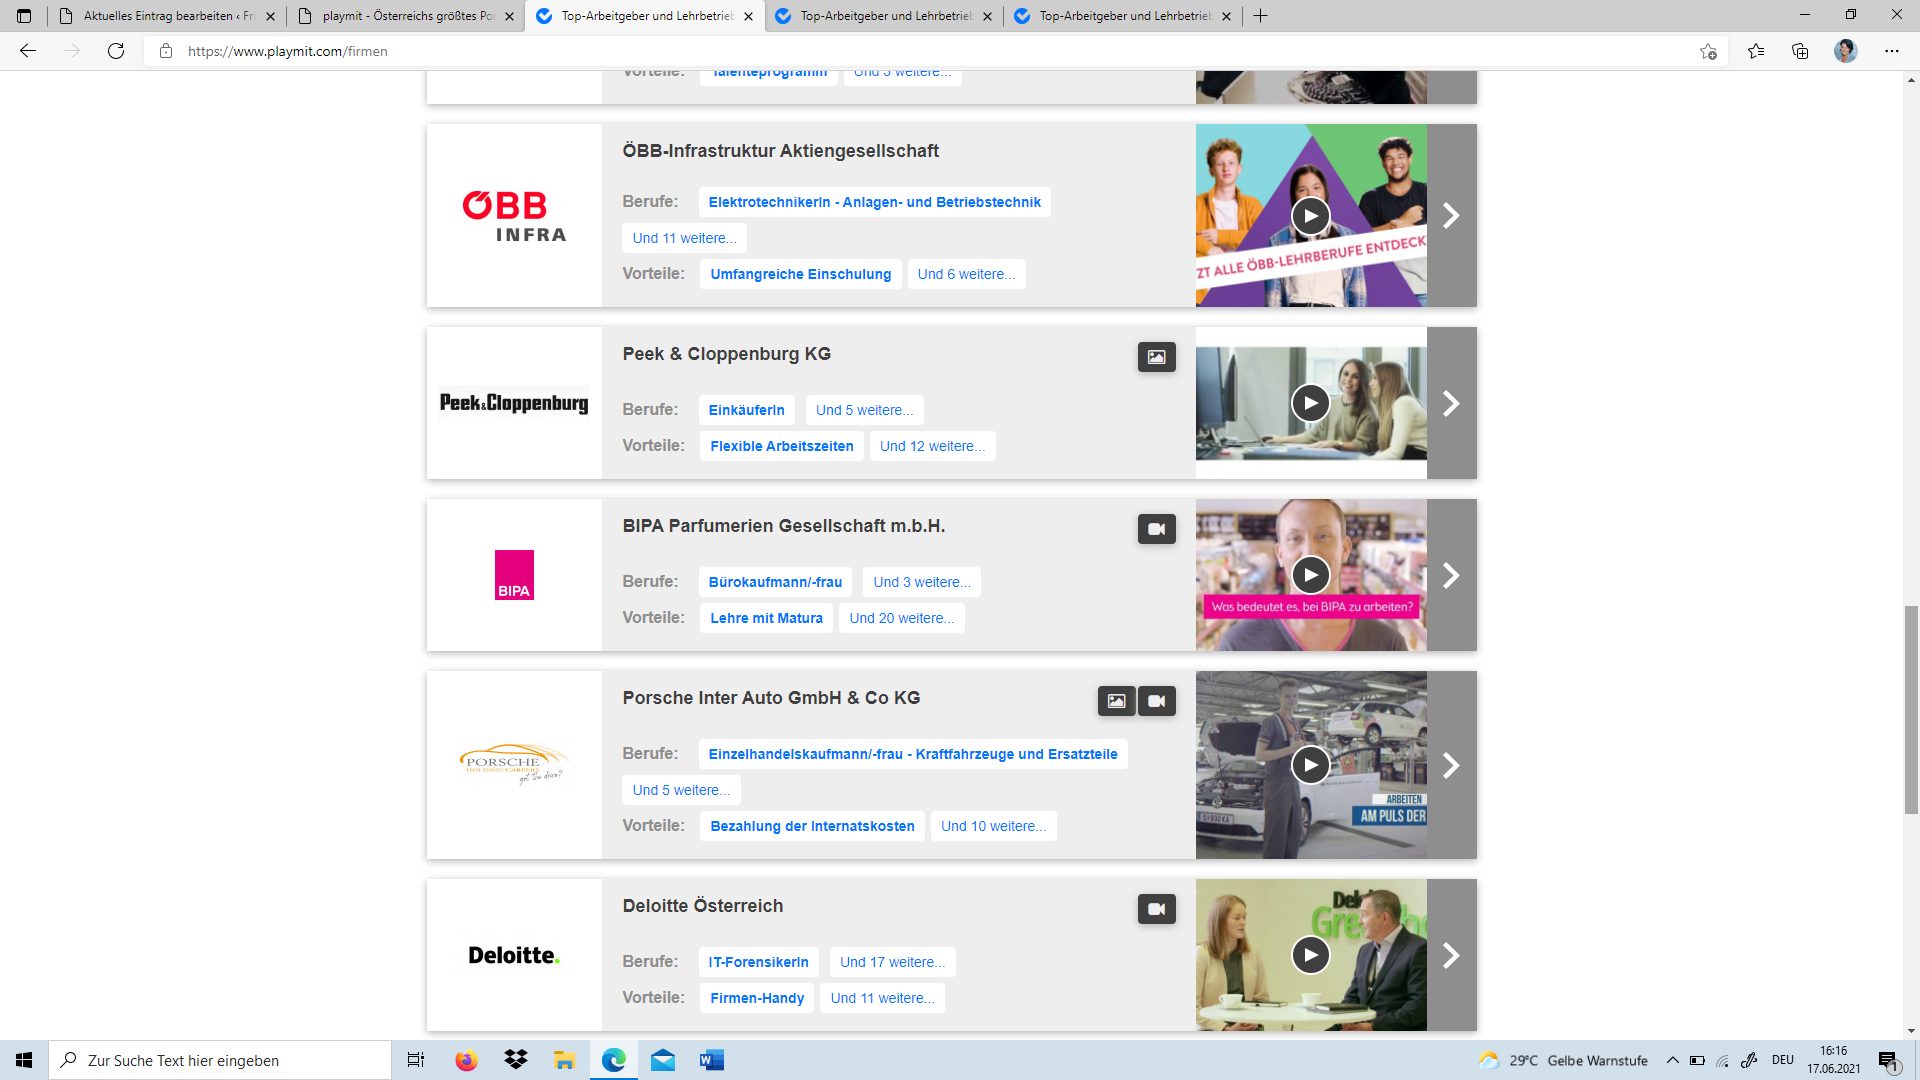Expand Deloitte Österreich card chevron arrow

click(1451, 955)
